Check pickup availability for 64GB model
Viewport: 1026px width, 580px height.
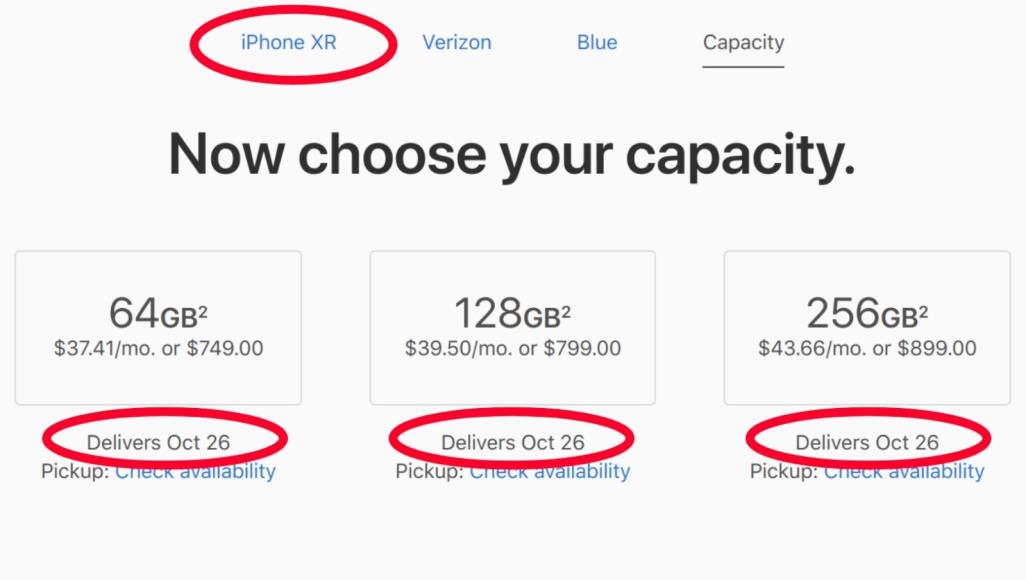click(195, 472)
